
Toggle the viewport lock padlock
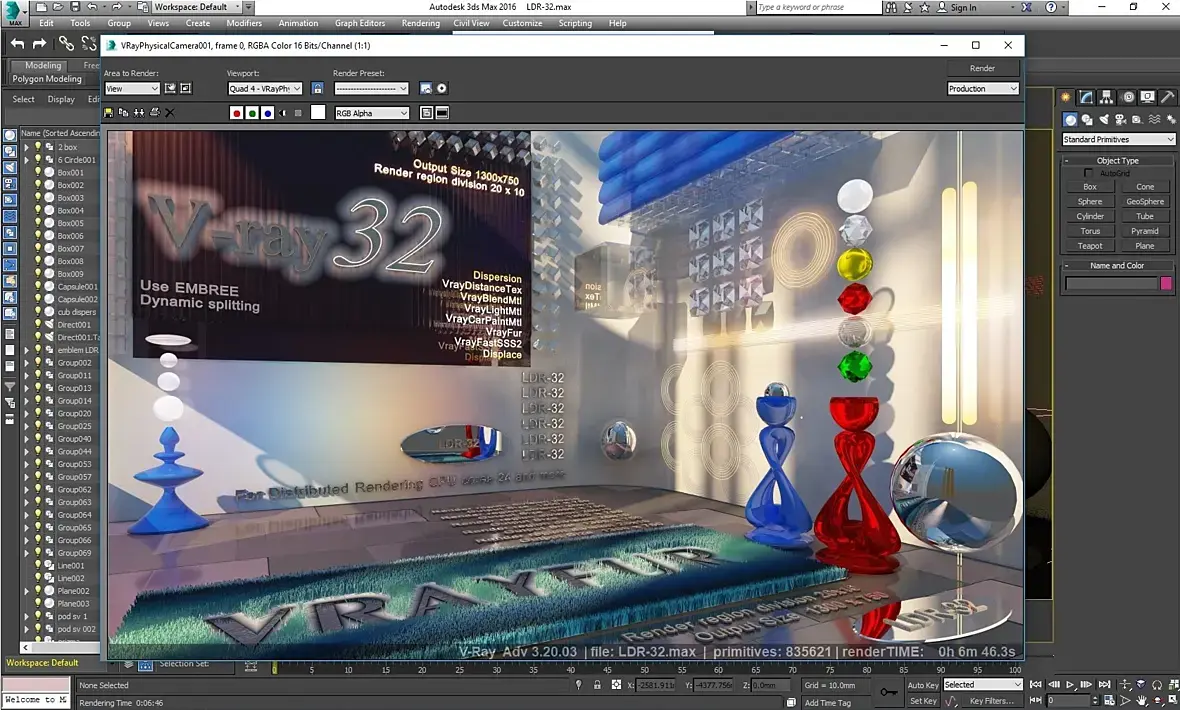click(x=318, y=89)
